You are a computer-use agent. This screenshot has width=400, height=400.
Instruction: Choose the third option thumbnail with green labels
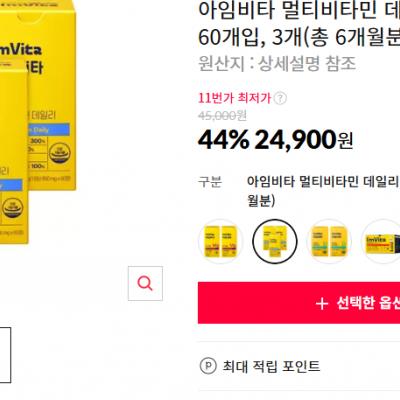pos(329,241)
